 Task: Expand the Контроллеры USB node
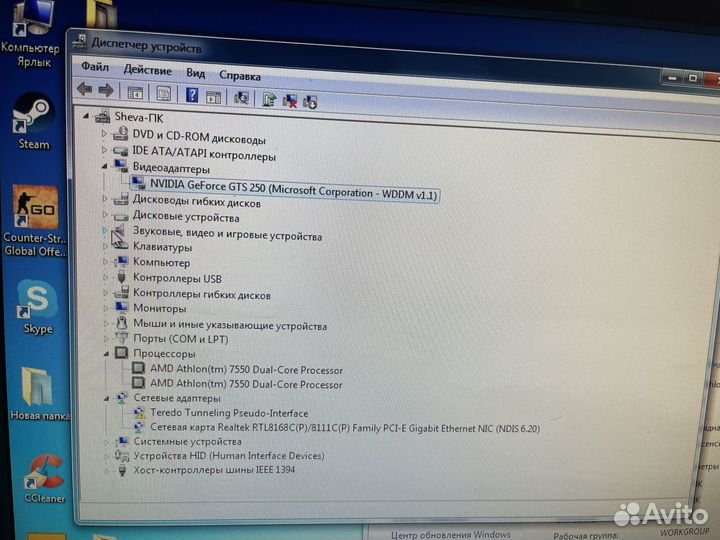tap(105, 278)
